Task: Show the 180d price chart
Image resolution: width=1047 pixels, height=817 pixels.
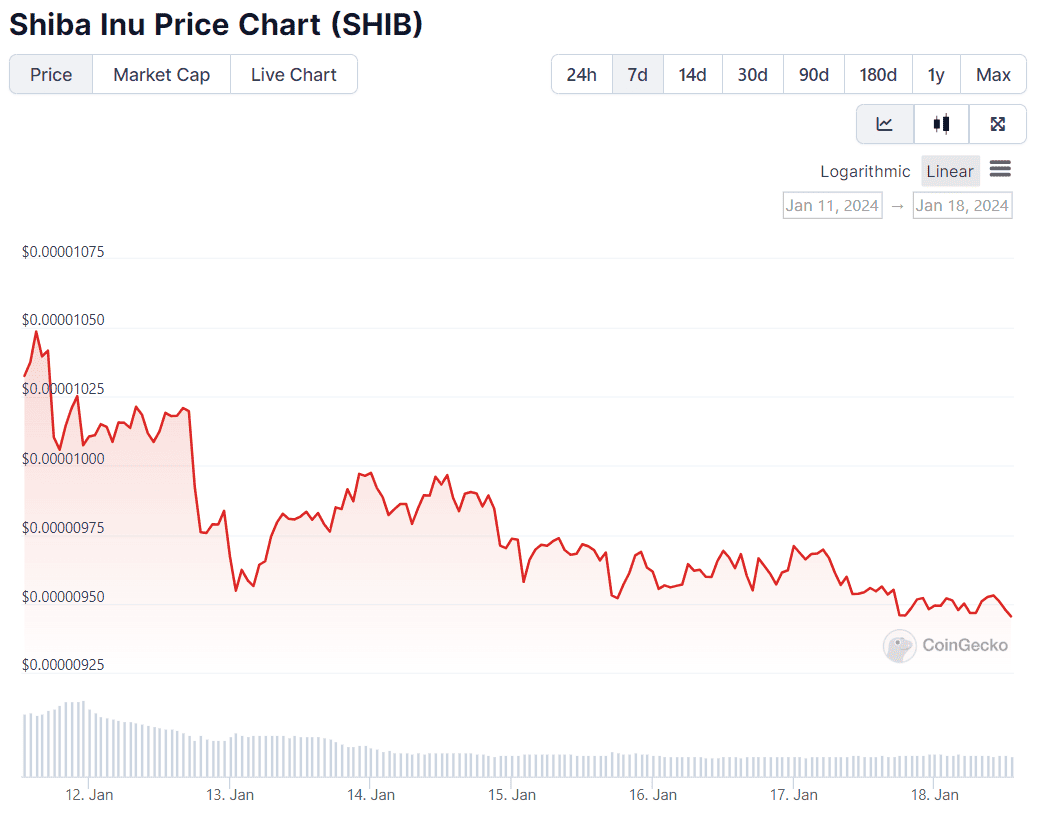Action: coord(877,74)
